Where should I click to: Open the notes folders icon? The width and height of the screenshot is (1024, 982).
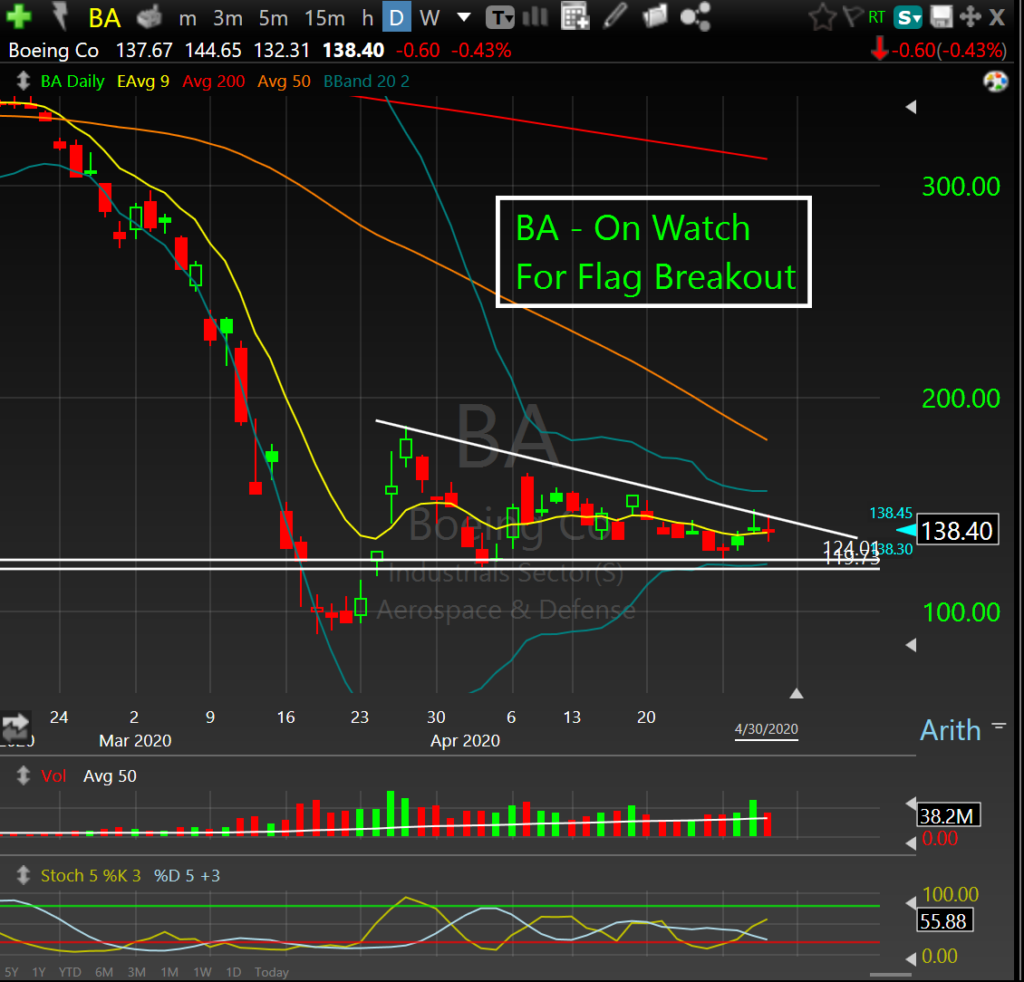click(x=654, y=16)
